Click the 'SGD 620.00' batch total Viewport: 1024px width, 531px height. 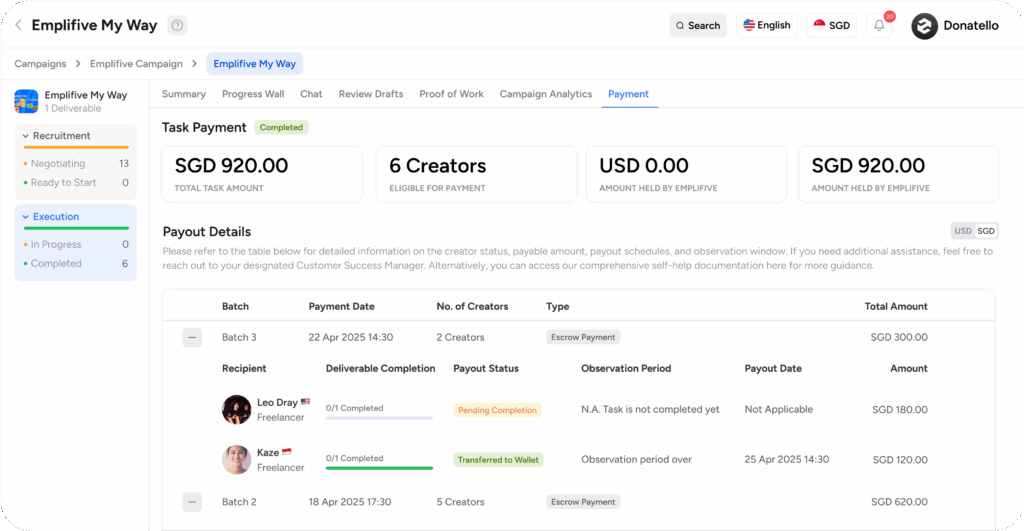[x=899, y=502]
